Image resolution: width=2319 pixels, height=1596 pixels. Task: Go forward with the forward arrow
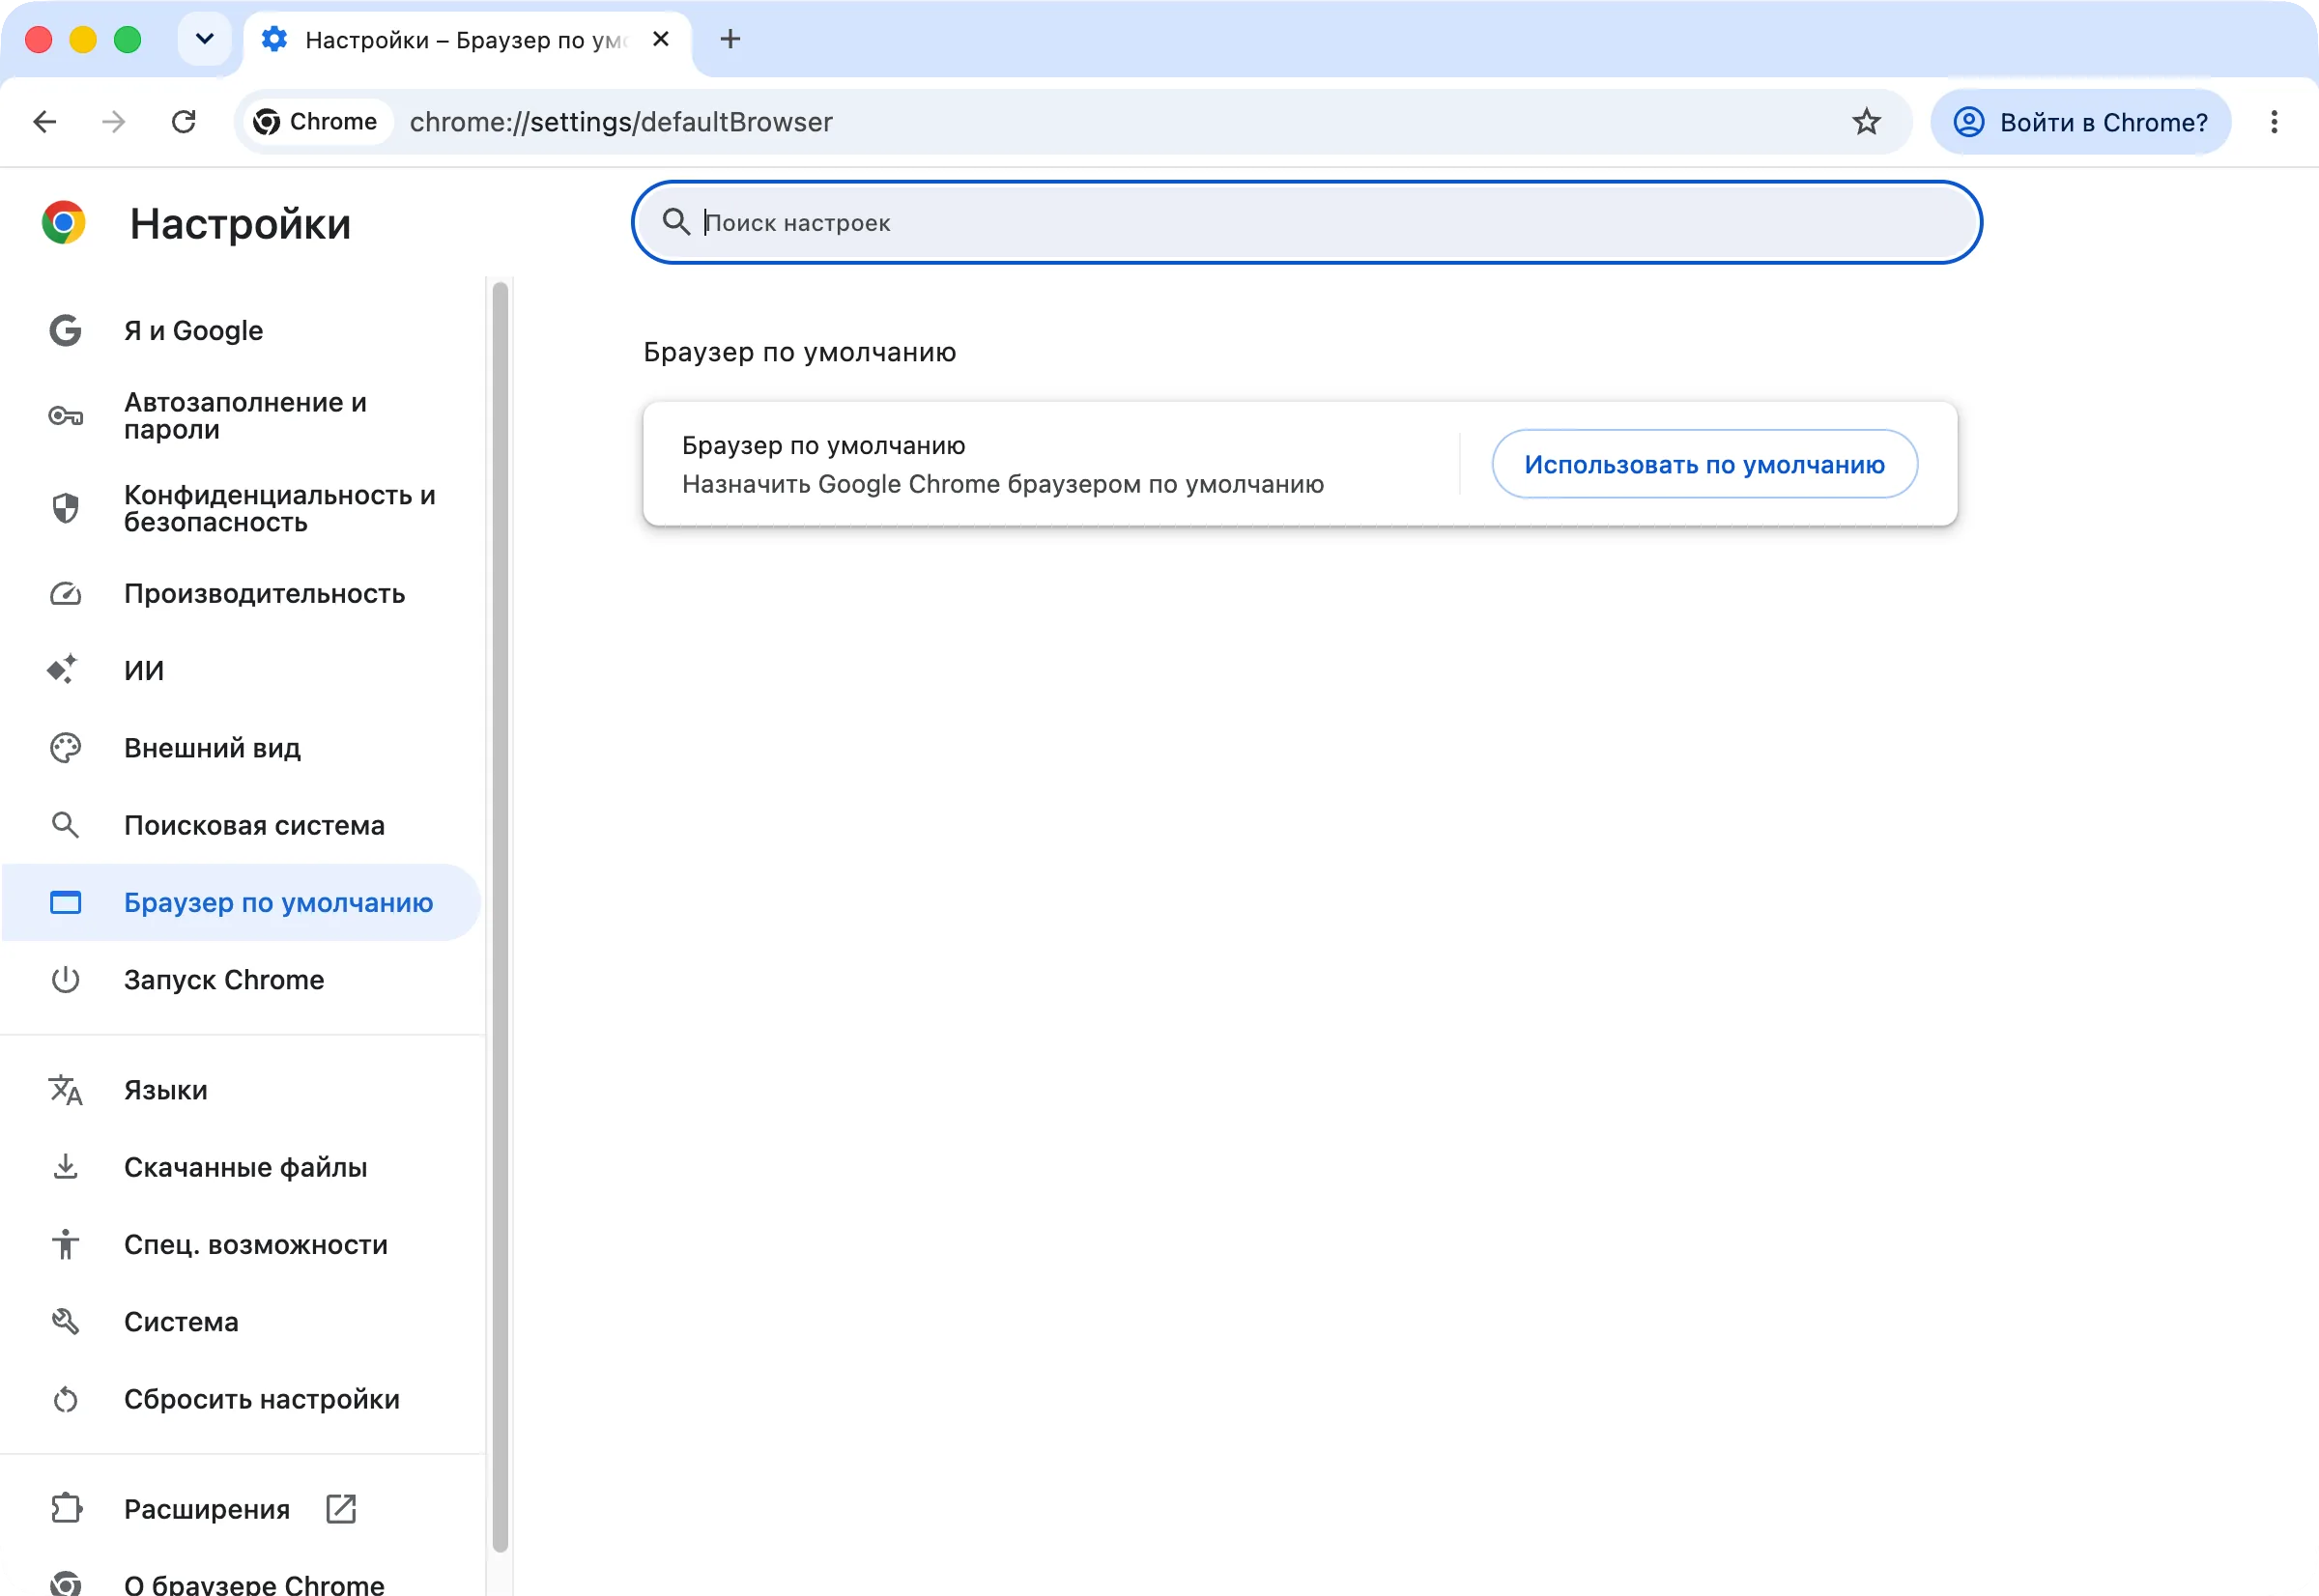(114, 122)
